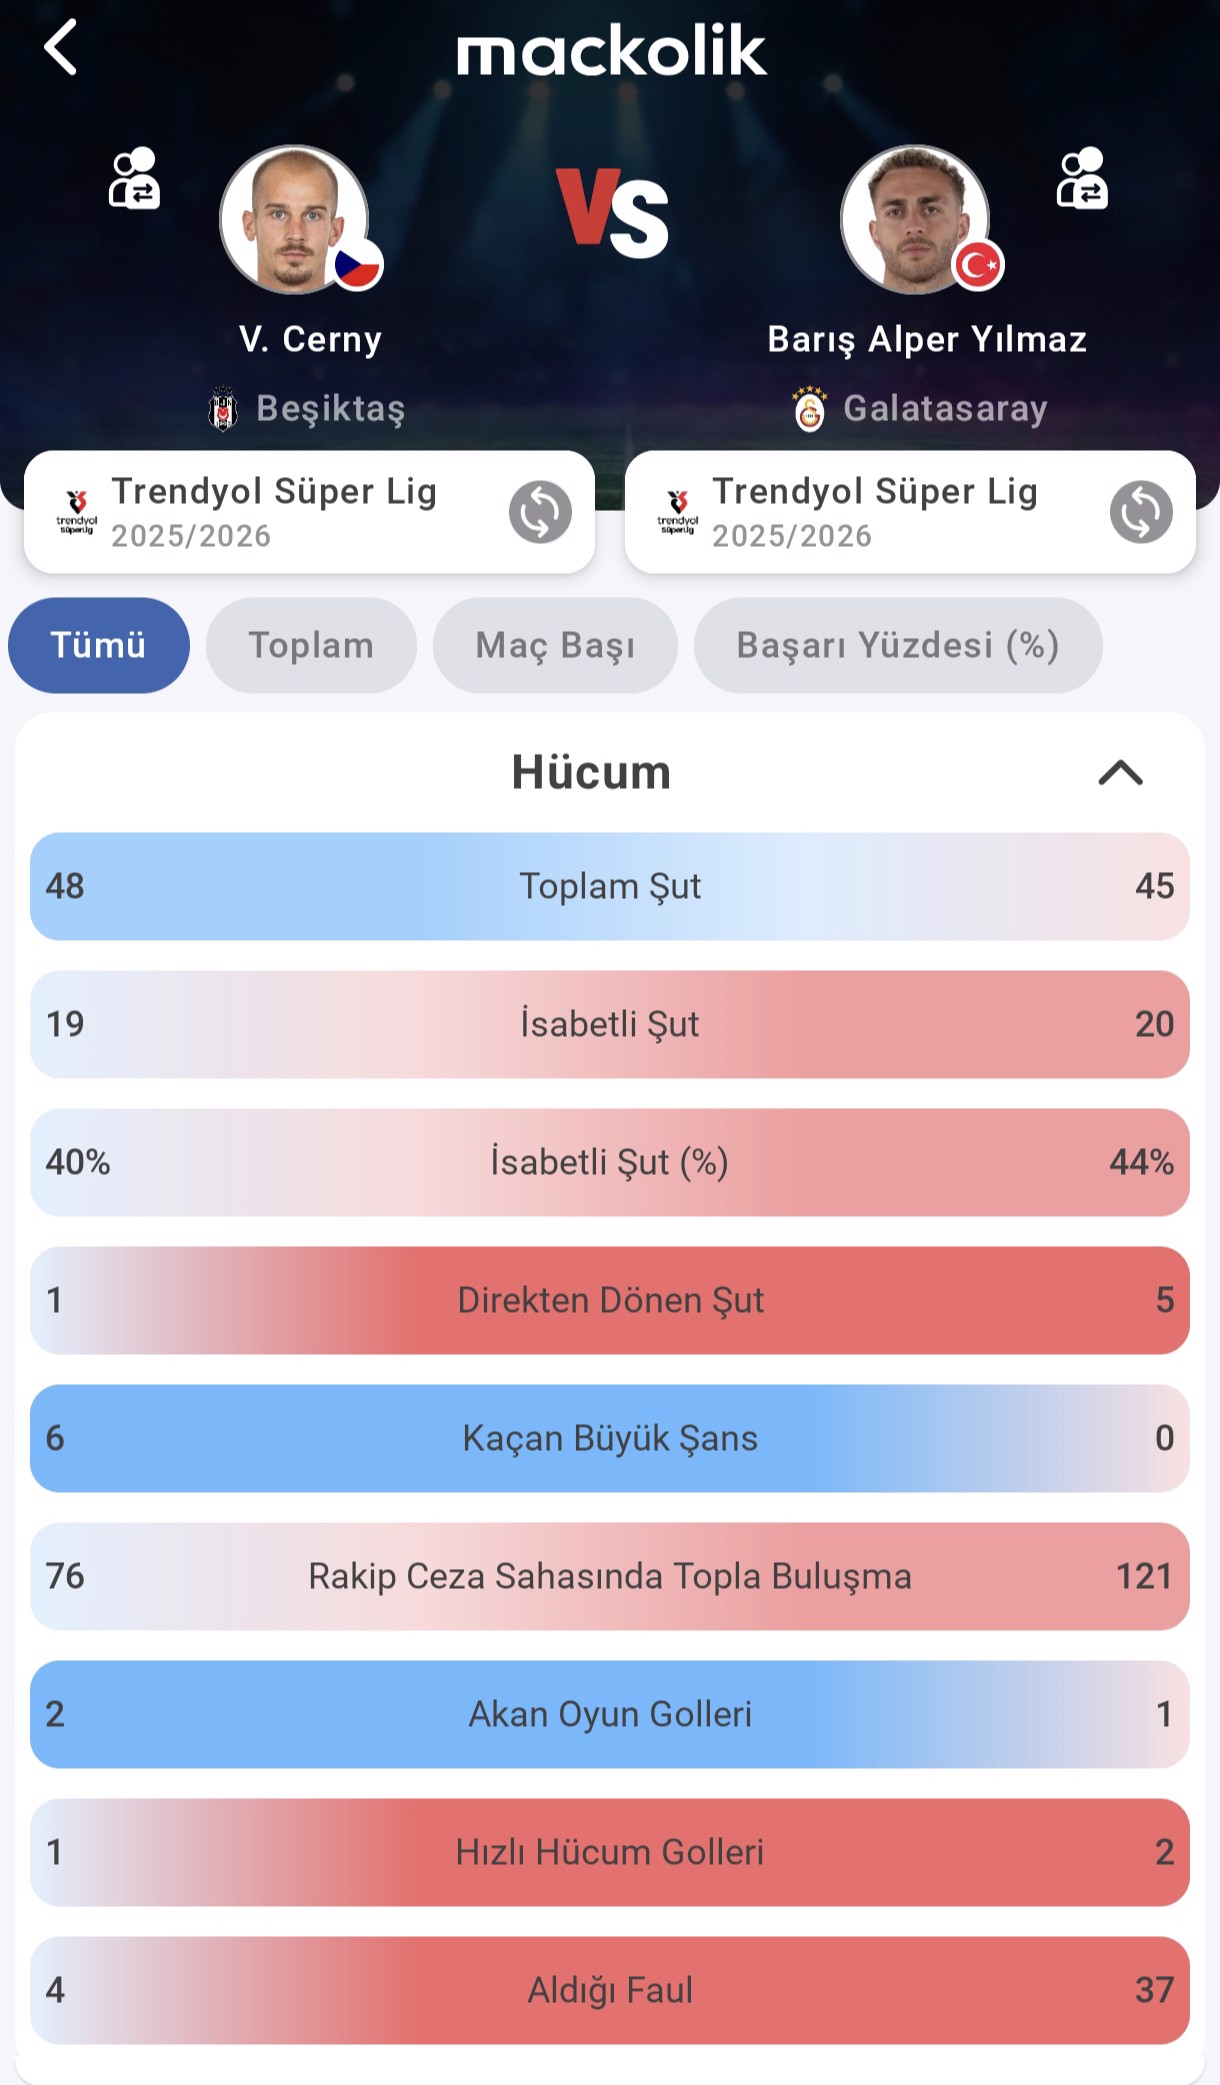Viewport: 1220px width, 2085px height.
Task: Tap the mackolik logo
Action: (611, 51)
